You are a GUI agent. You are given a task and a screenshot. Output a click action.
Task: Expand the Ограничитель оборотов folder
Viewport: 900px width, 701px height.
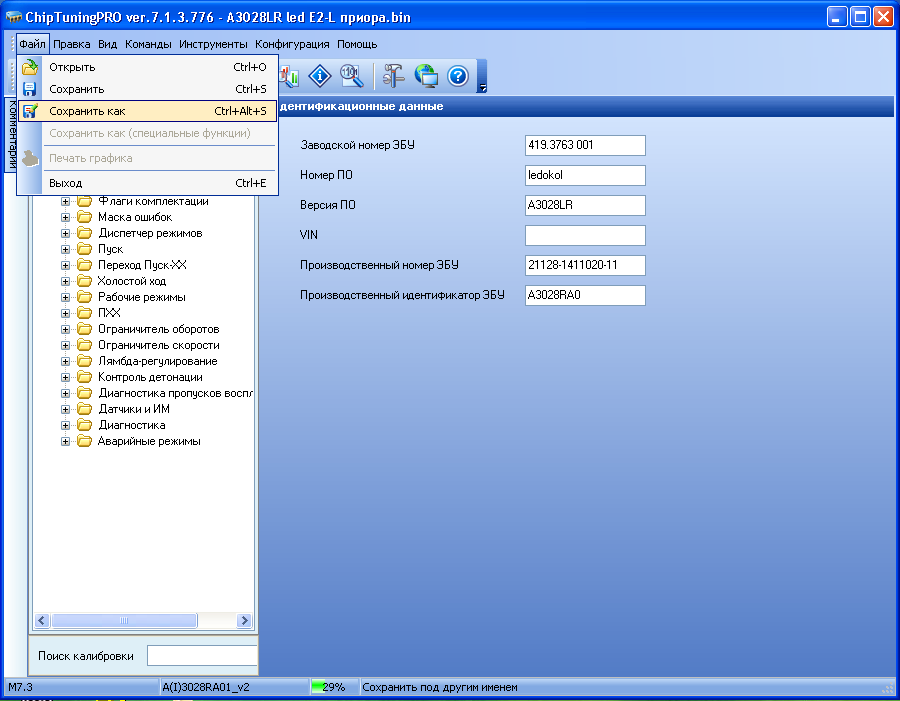point(65,330)
